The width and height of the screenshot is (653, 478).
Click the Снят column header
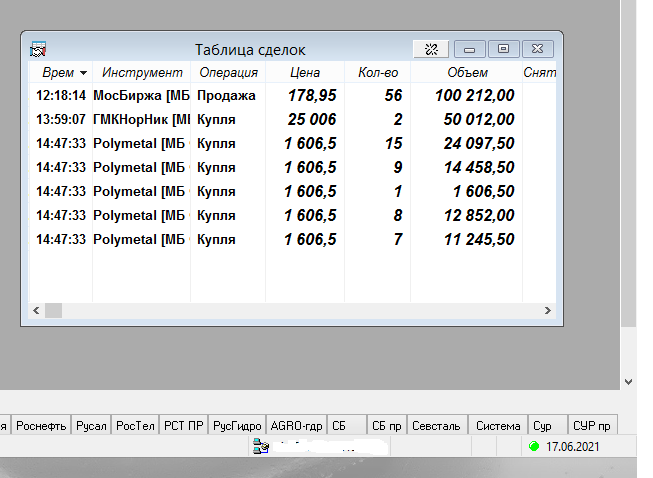coord(539,72)
